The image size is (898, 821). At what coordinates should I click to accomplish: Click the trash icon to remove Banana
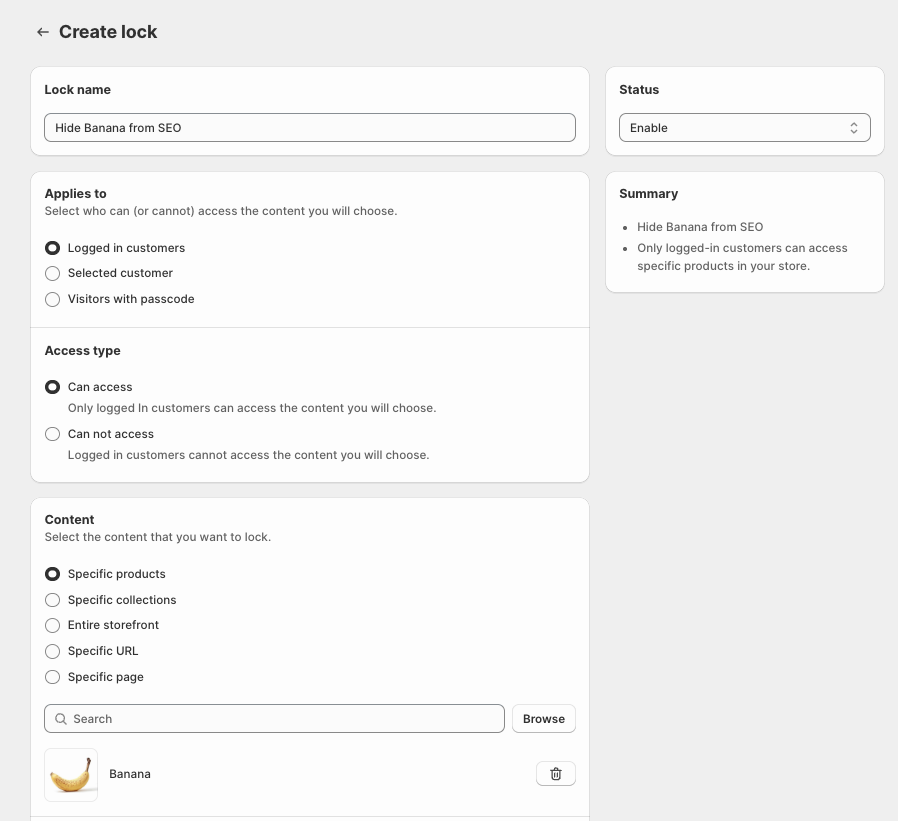coord(555,773)
